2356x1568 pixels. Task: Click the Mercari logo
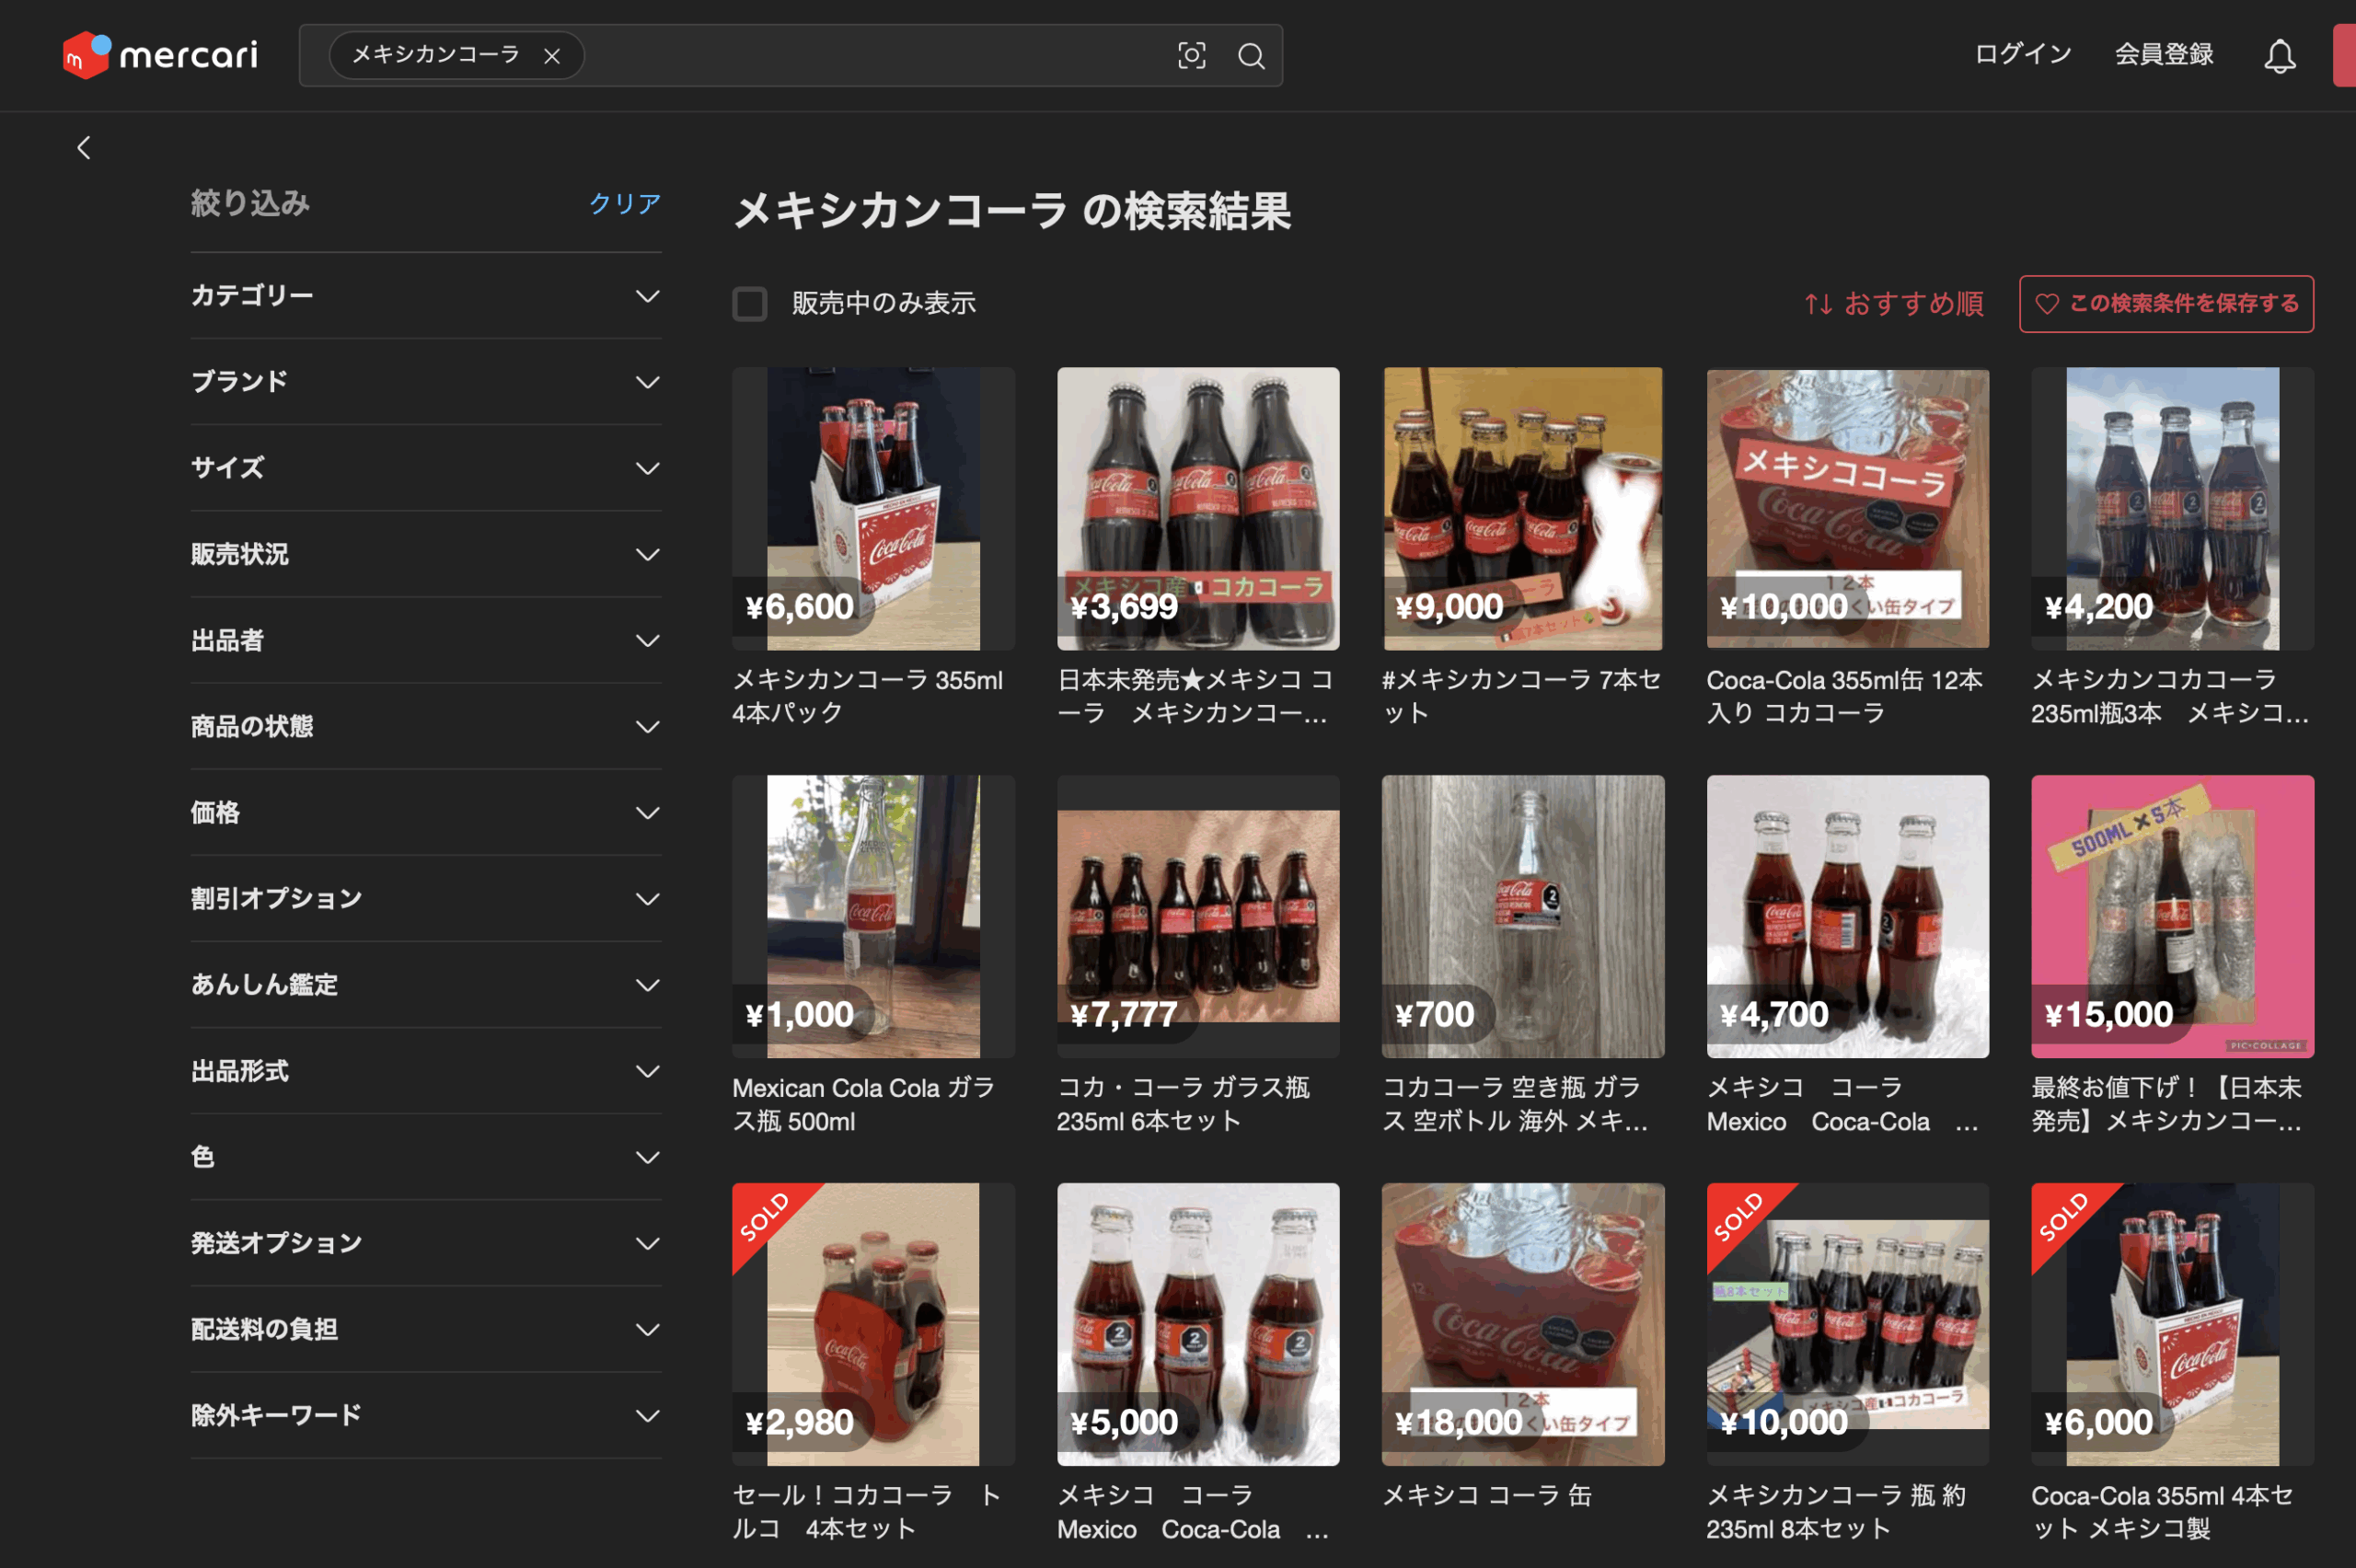click(160, 55)
